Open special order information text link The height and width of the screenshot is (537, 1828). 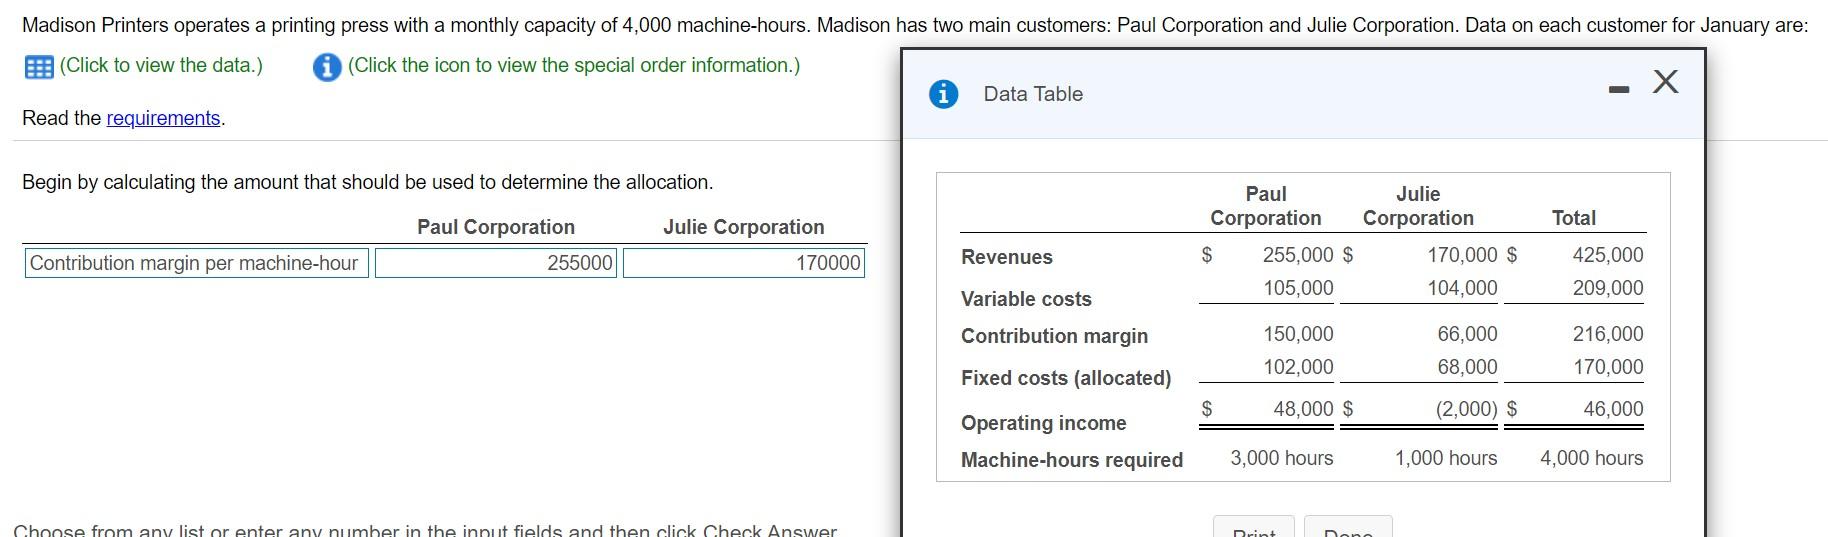click(574, 65)
